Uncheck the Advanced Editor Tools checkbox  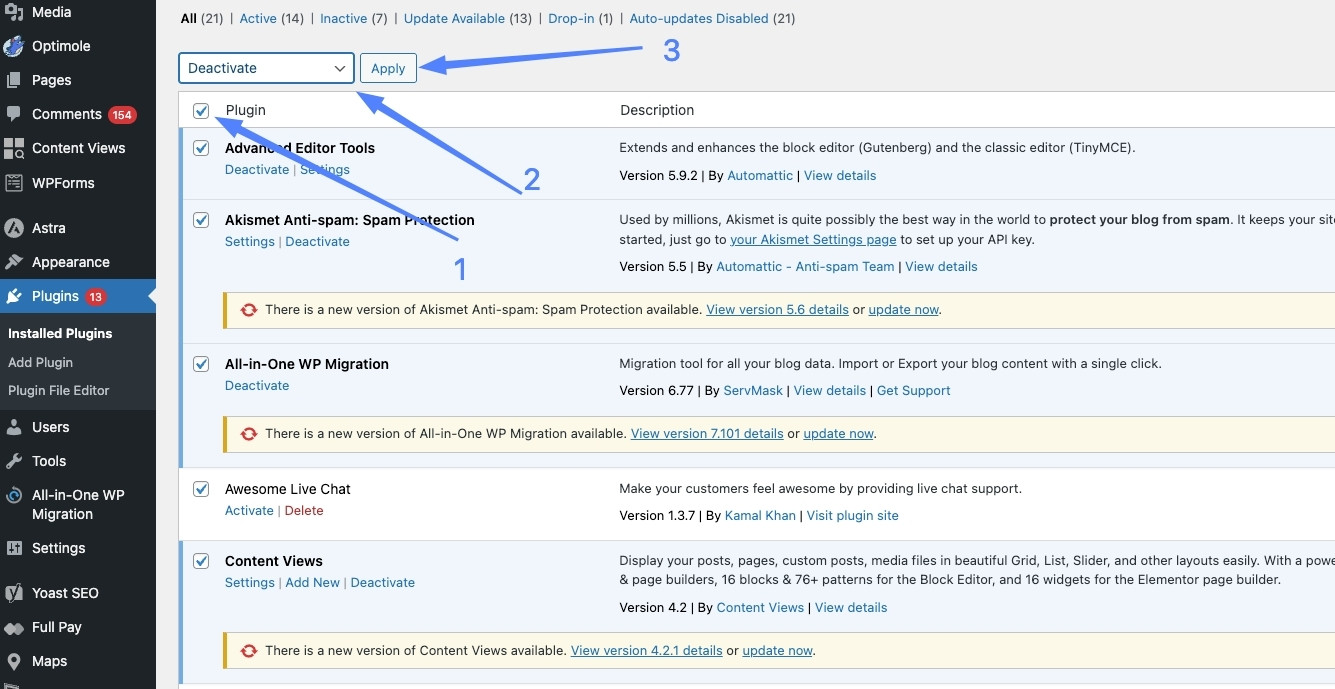pyautogui.click(x=201, y=148)
